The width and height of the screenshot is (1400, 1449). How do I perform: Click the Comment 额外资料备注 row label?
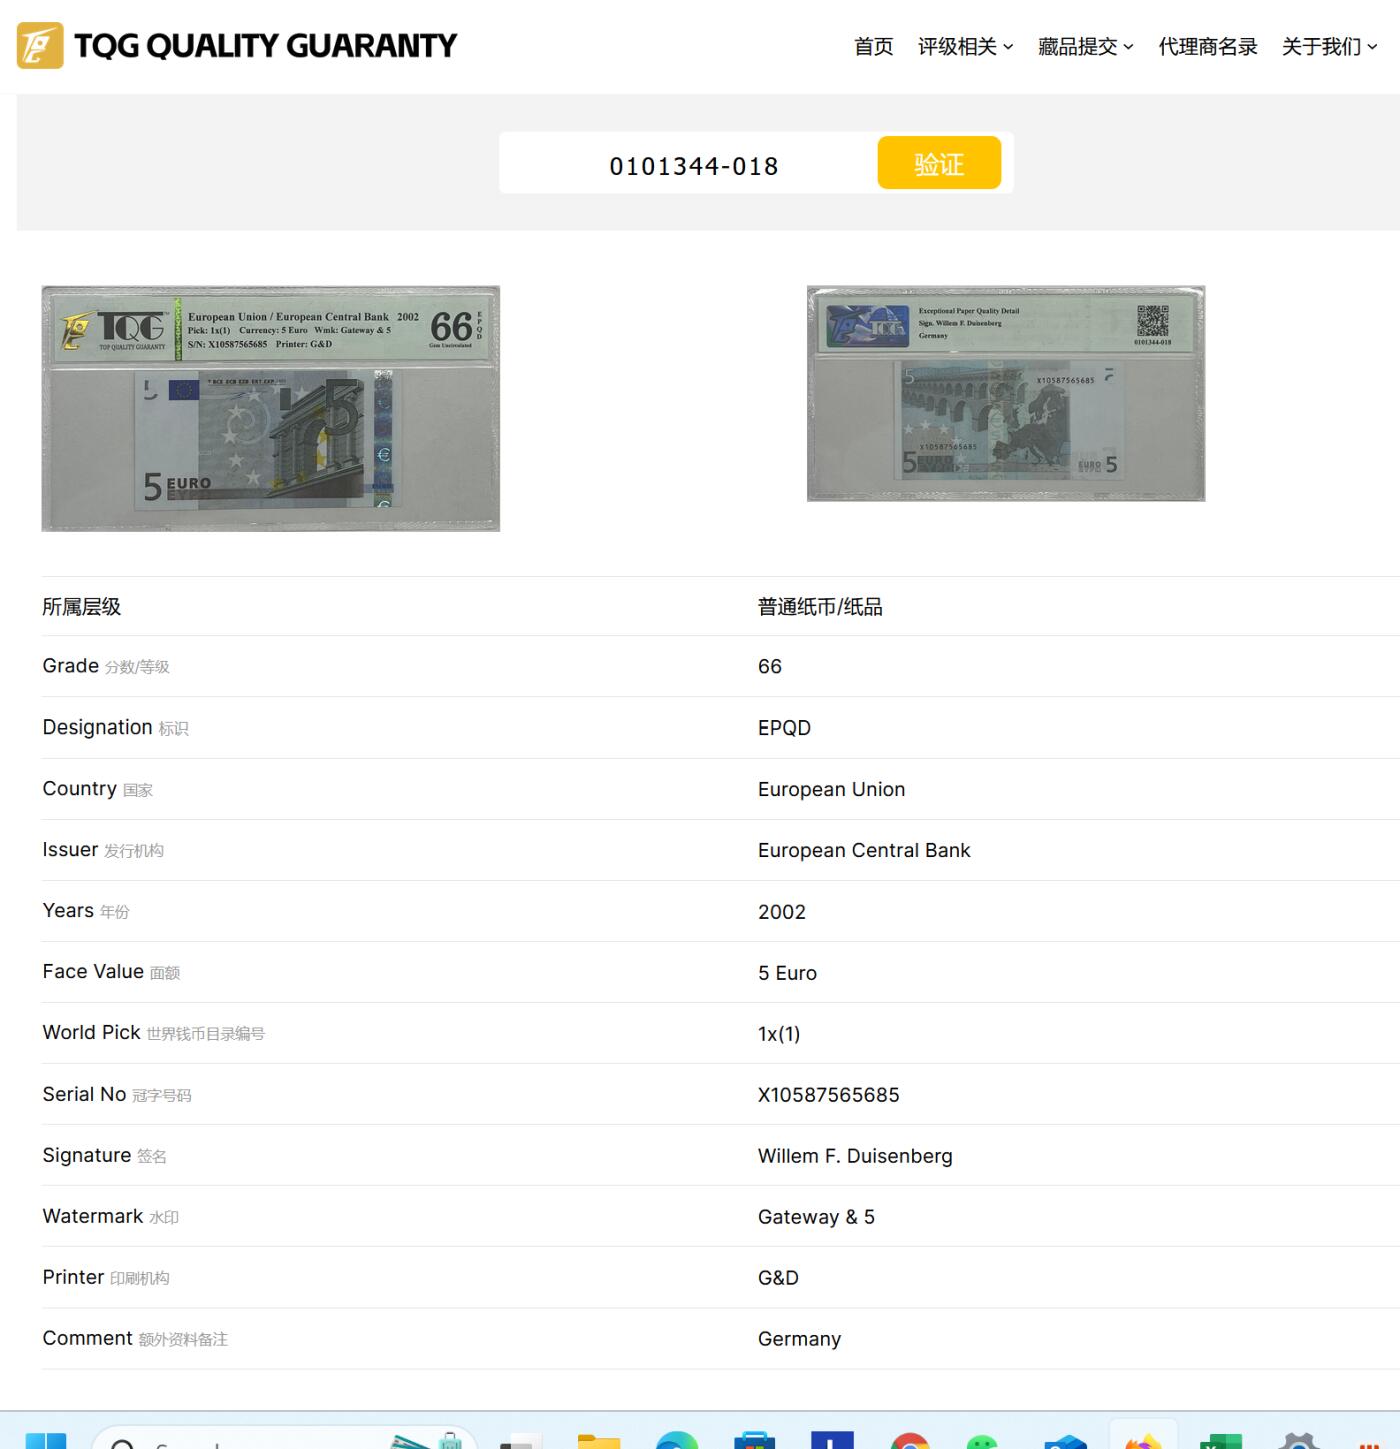[135, 1339]
